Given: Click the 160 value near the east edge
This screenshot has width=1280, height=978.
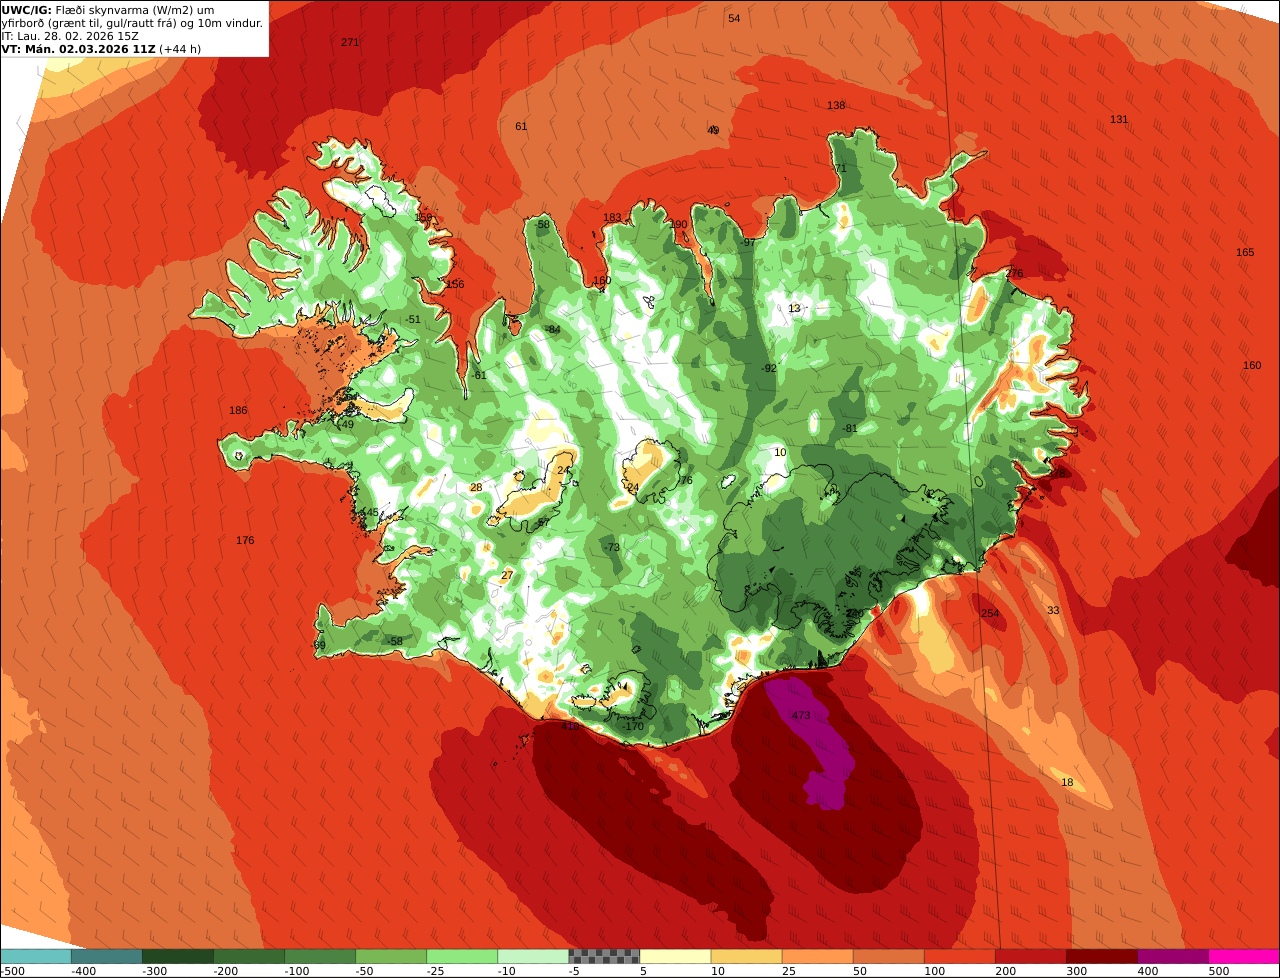Looking at the screenshot, I should point(1252,365).
